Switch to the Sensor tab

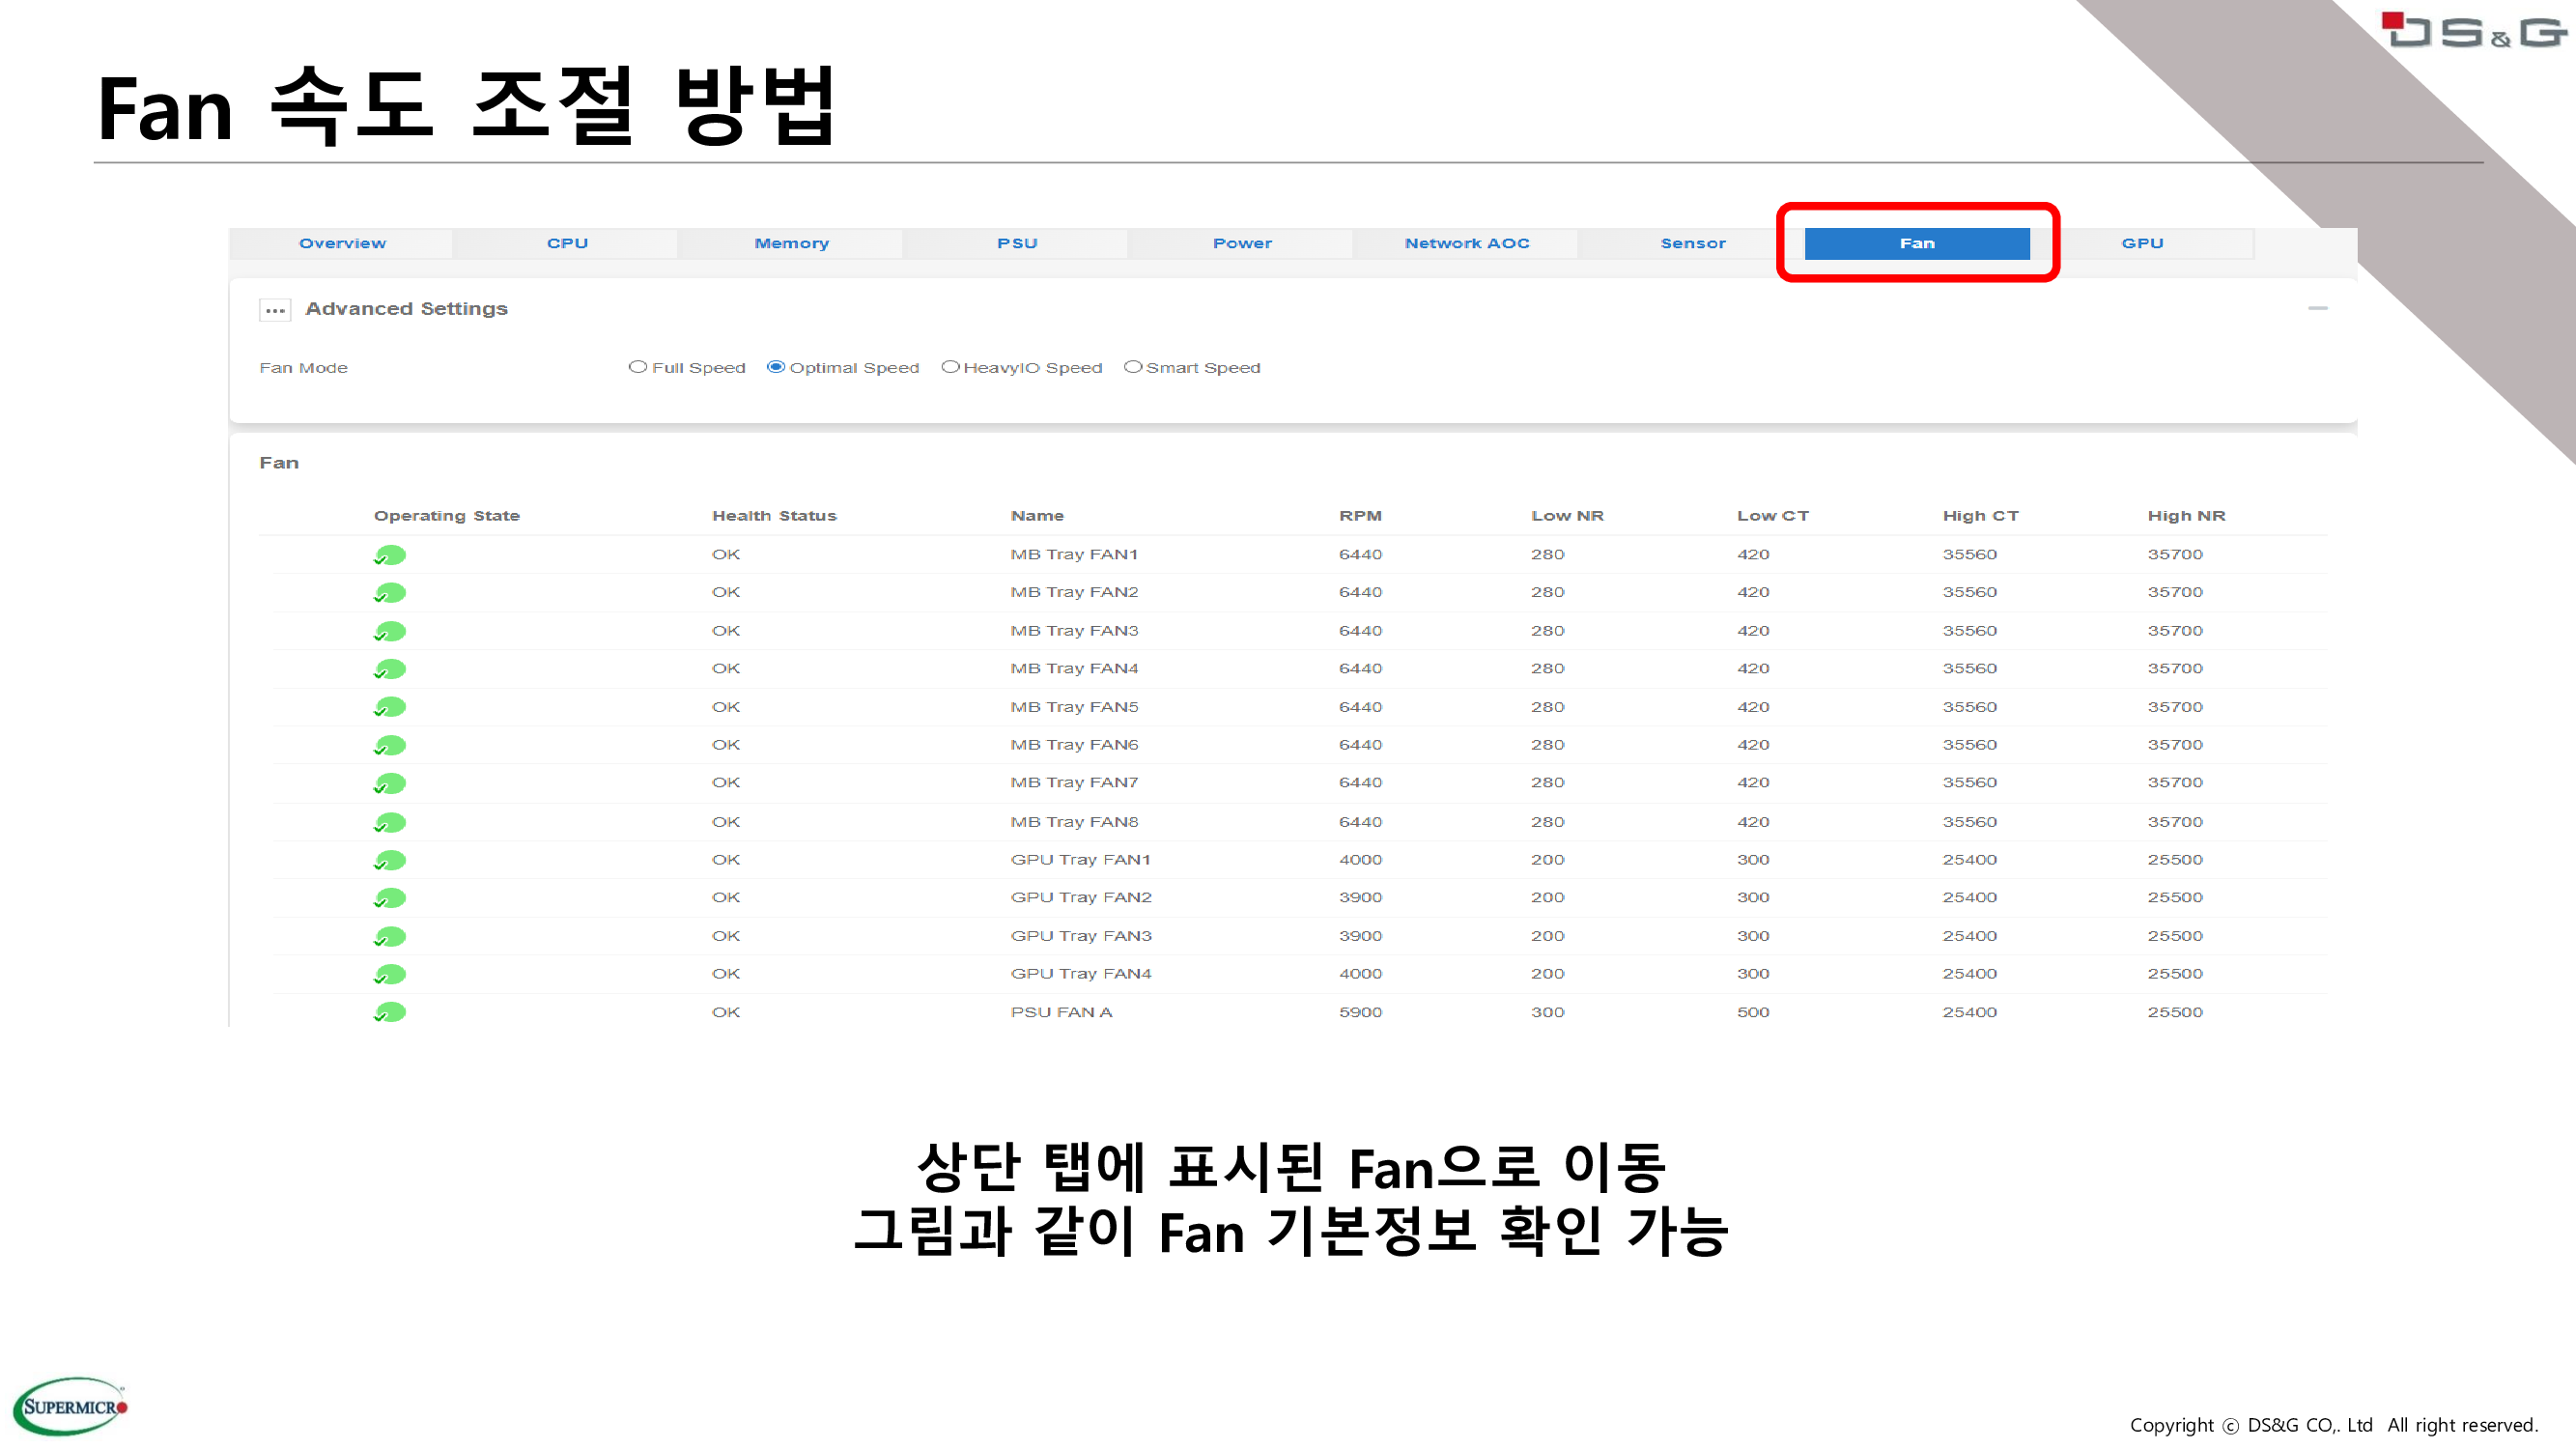click(1692, 242)
